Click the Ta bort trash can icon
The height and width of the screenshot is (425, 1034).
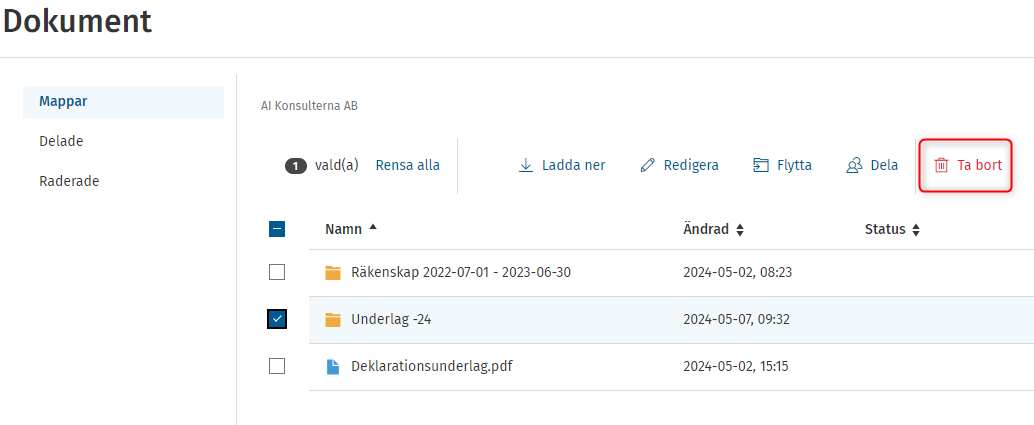click(942, 165)
